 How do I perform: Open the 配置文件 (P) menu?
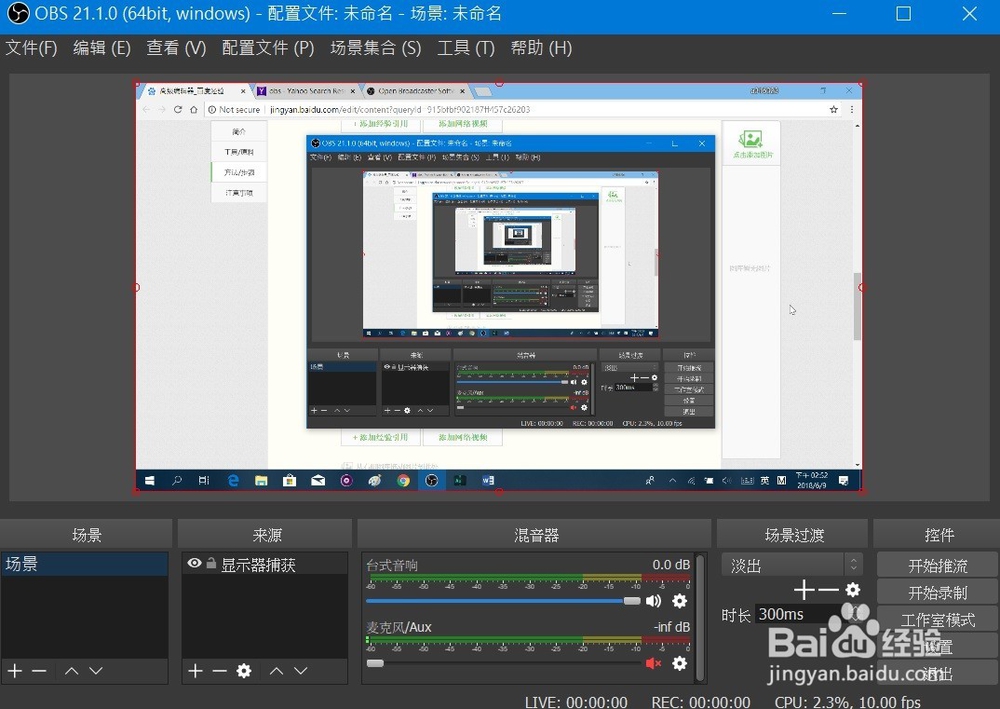point(268,48)
